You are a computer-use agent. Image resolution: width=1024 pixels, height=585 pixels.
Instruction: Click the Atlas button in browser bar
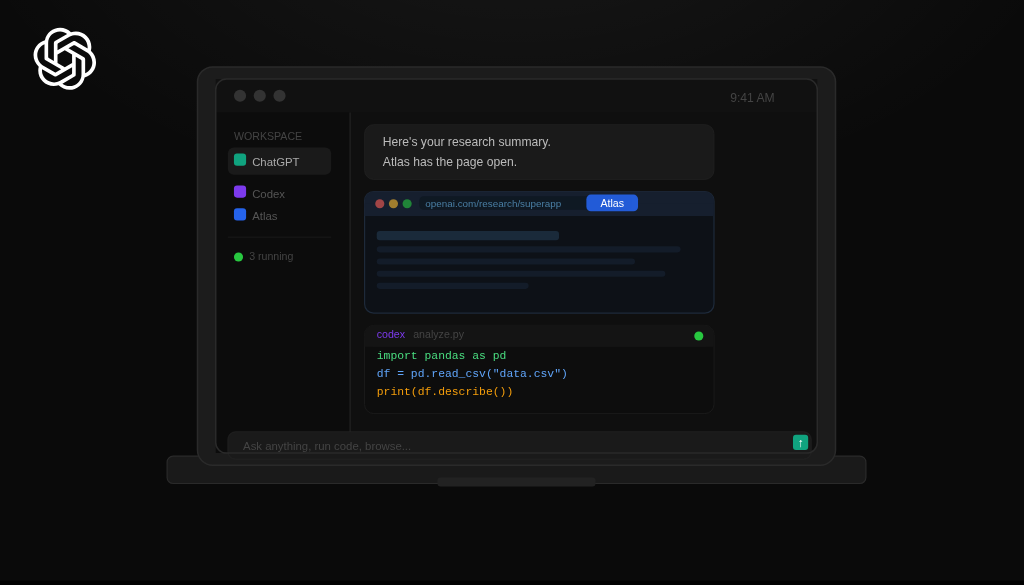[612, 203]
